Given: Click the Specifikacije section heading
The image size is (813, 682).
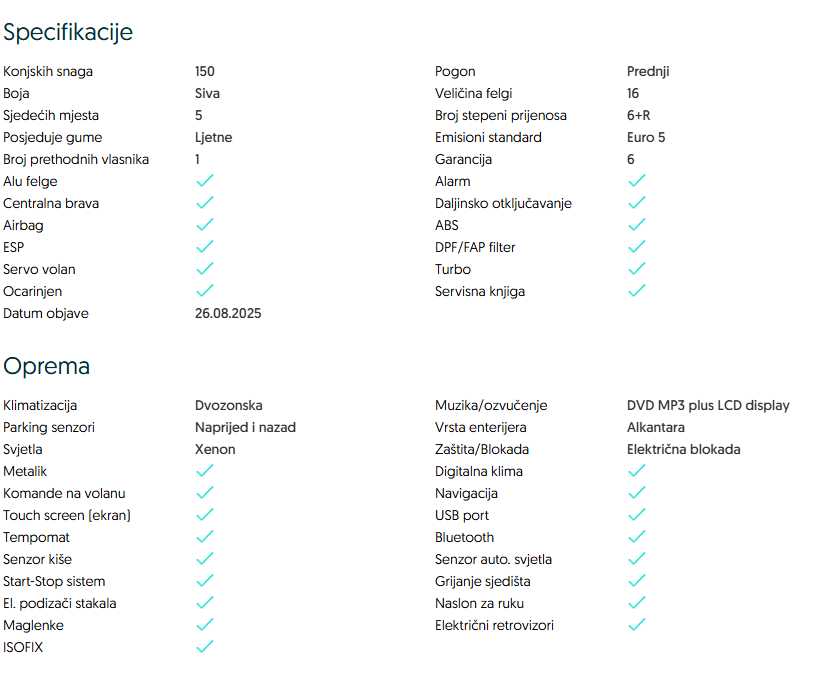Looking at the screenshot, I should coord(68,32).
